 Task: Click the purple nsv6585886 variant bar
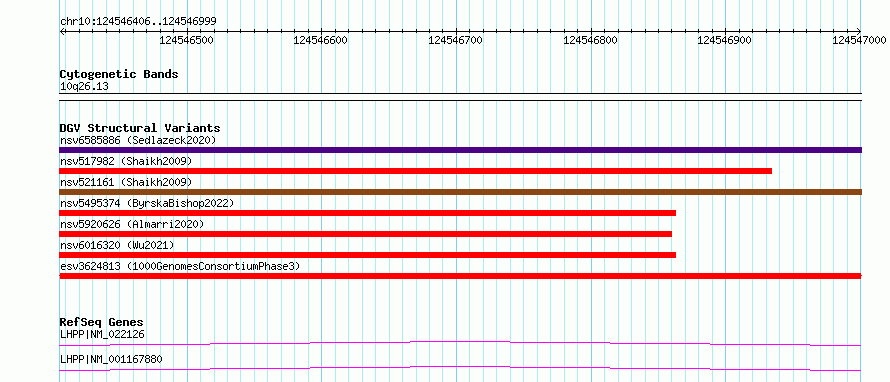[460, 150]
